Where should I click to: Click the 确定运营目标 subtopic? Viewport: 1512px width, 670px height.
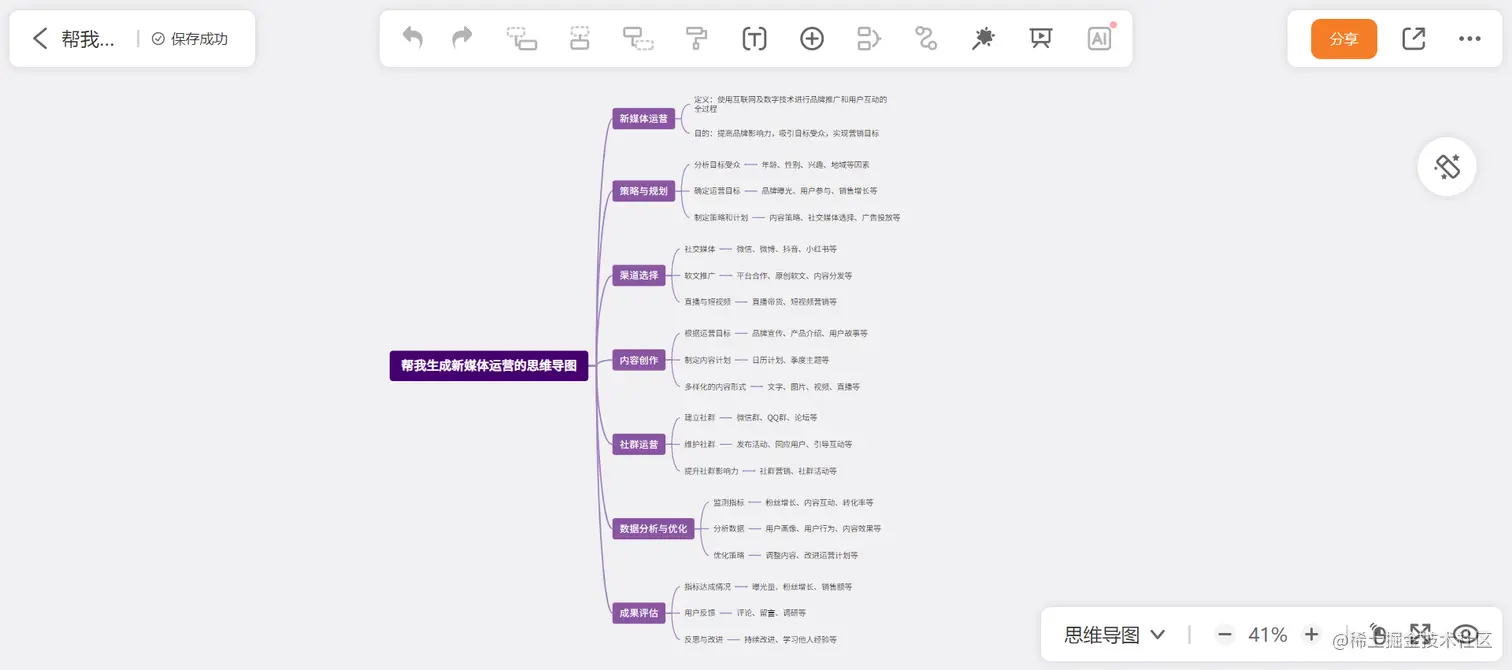point(717,191)
